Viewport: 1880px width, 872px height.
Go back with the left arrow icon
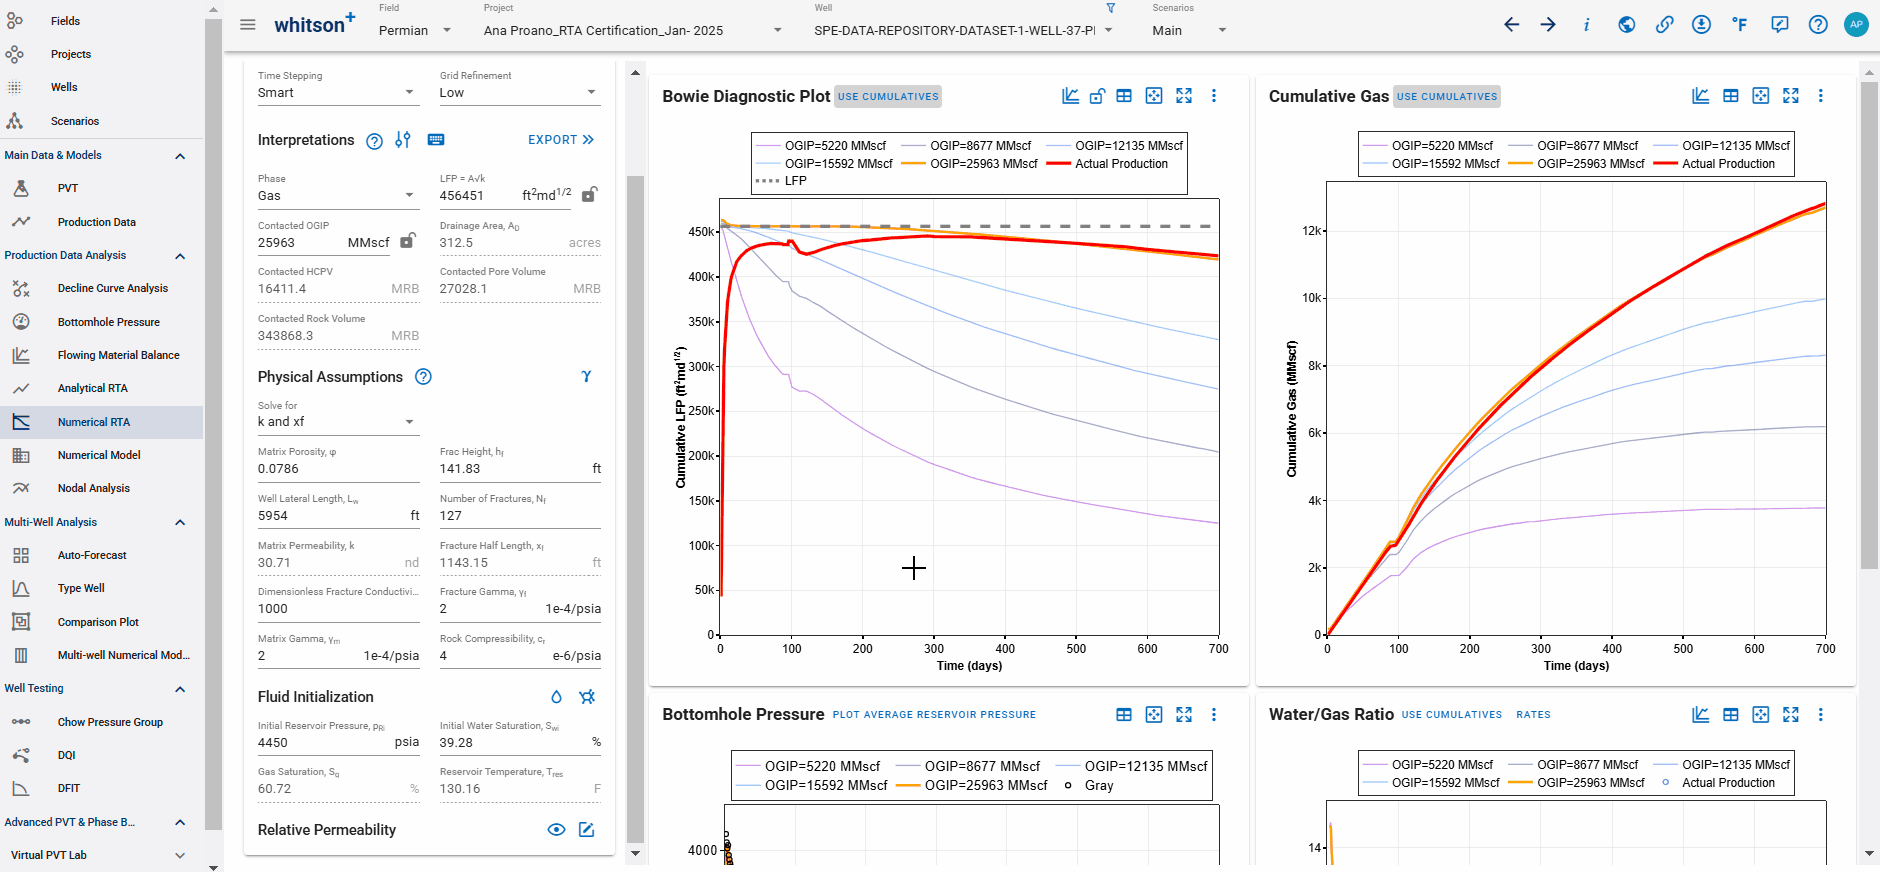1511,25
